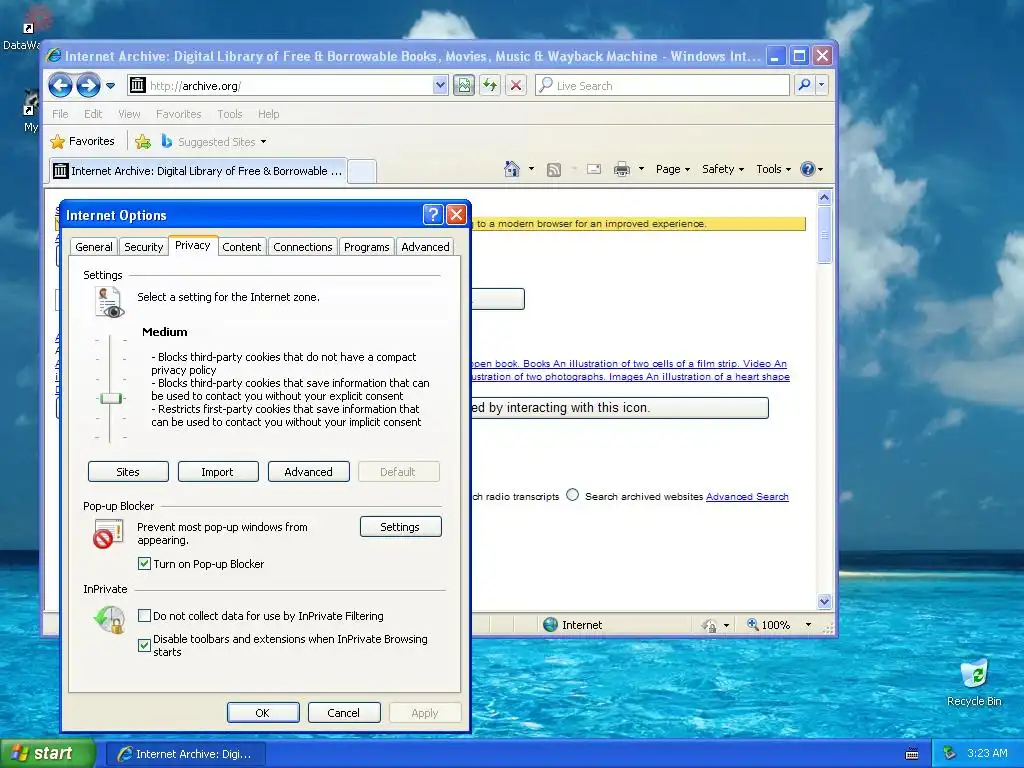Click the Safely Remove Hardware tray icon
The width and height of the screenshot is (1024, 768).
tap(949, 753)
